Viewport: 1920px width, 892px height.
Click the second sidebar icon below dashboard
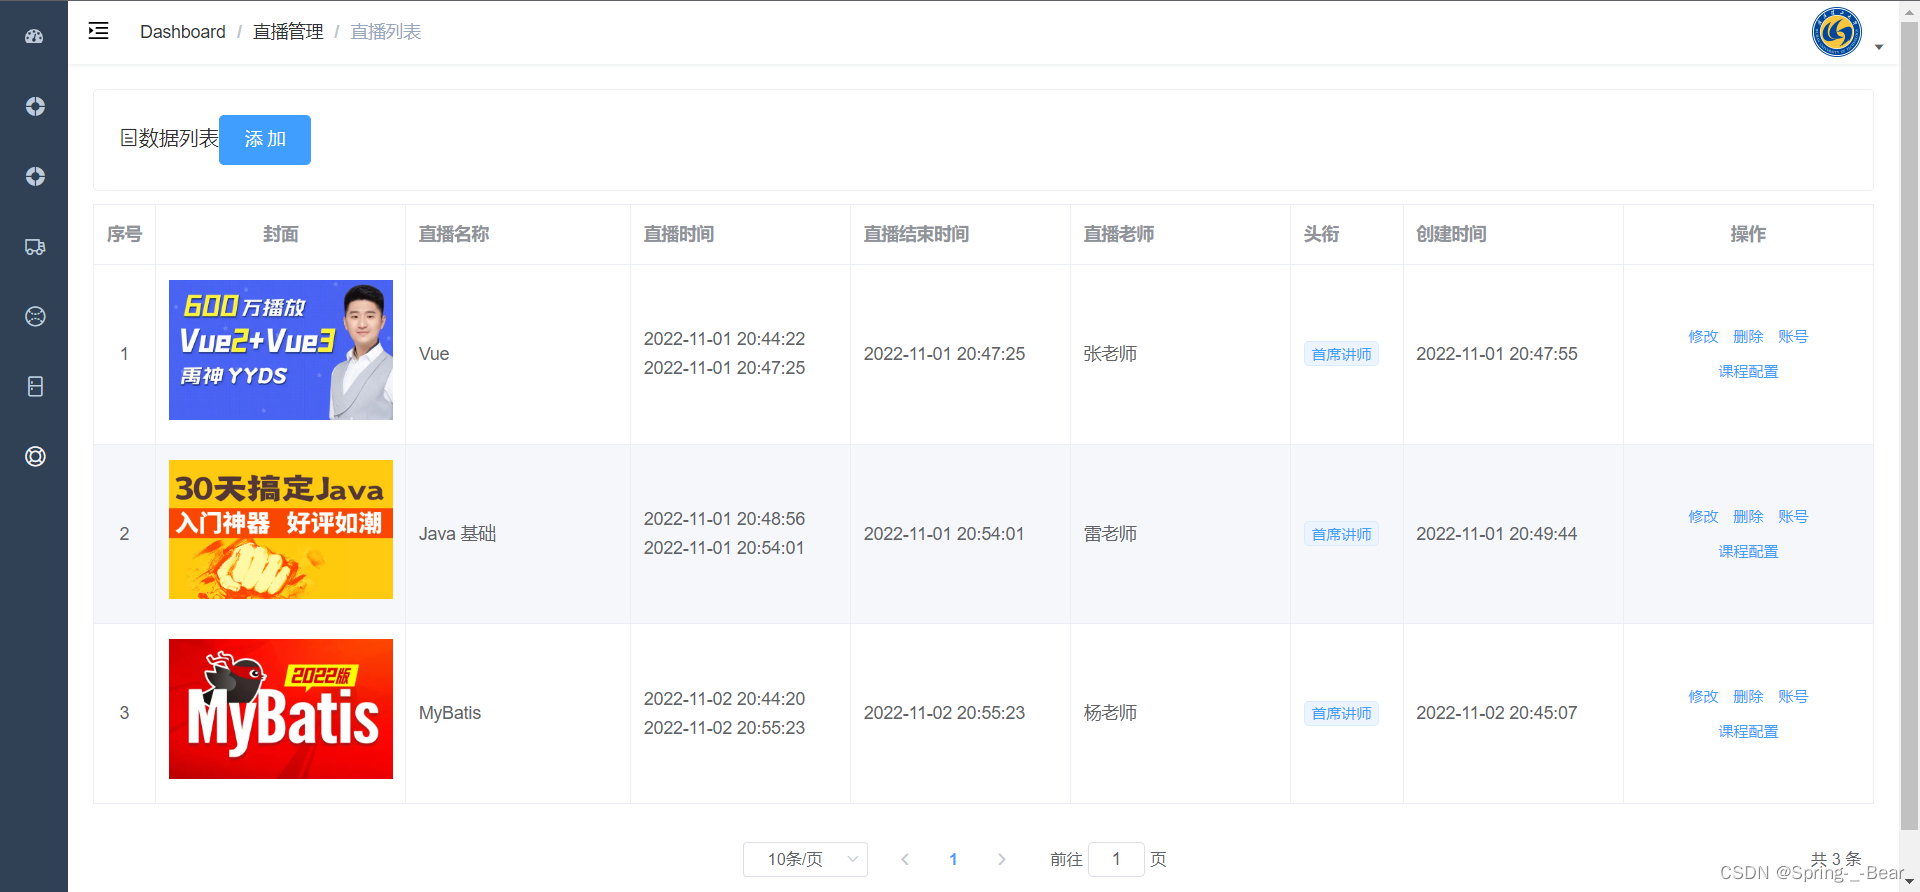tap(35, 106)
